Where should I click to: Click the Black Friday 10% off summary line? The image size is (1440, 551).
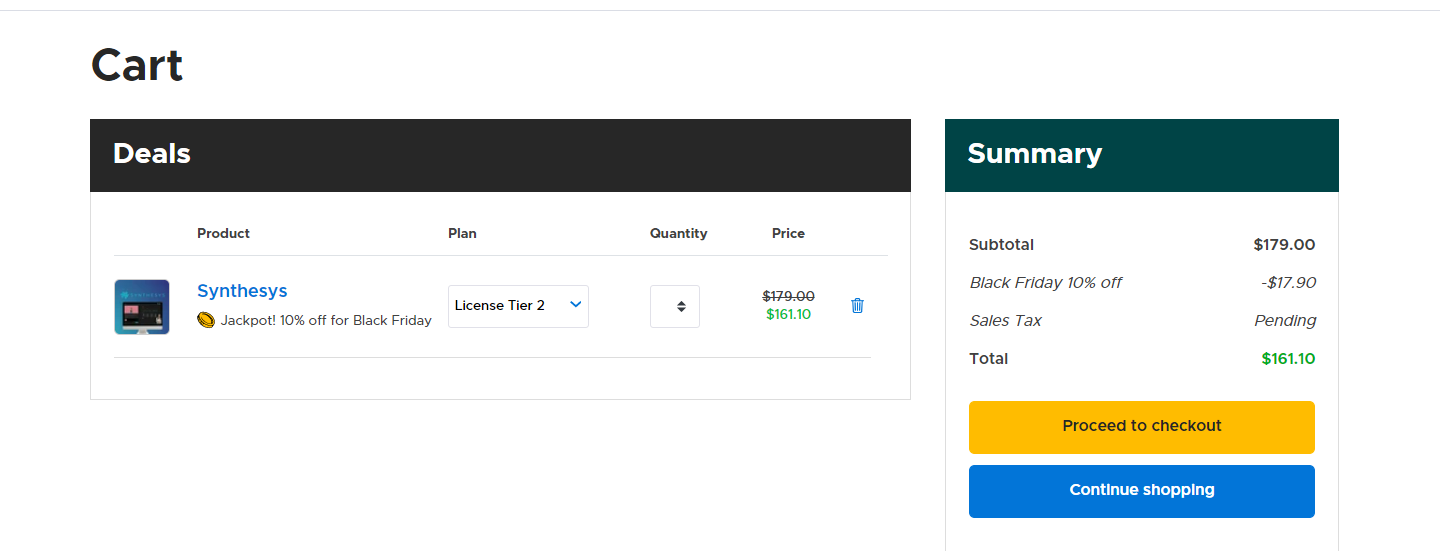click(x=1045, y=283)
